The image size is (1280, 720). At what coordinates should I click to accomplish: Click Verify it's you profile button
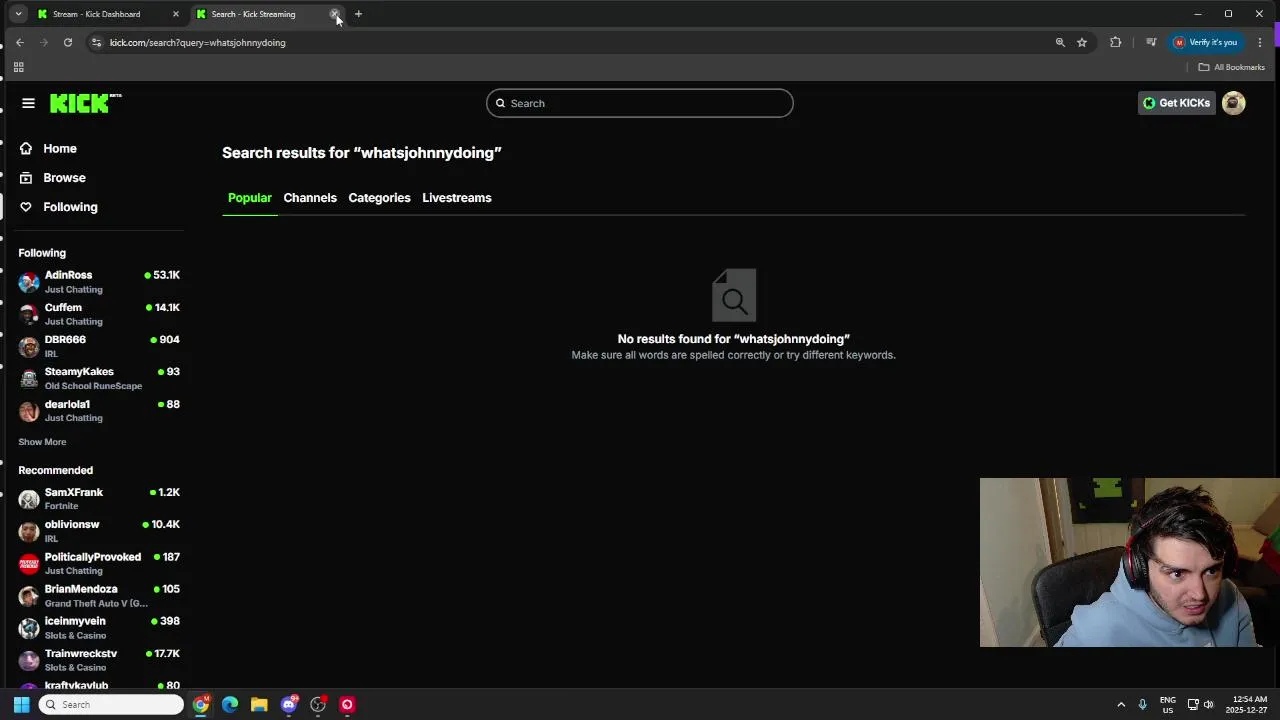1206,42
